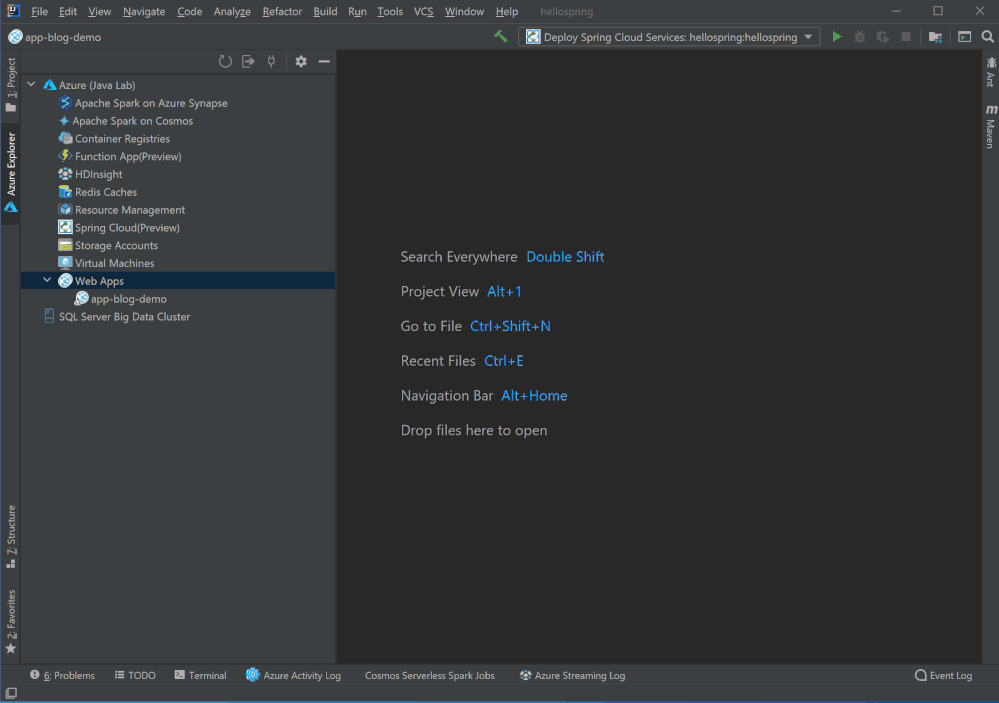The width and height of the screenshot is (999, 703).
Task: Open the File menu
Action: (40, 11)
